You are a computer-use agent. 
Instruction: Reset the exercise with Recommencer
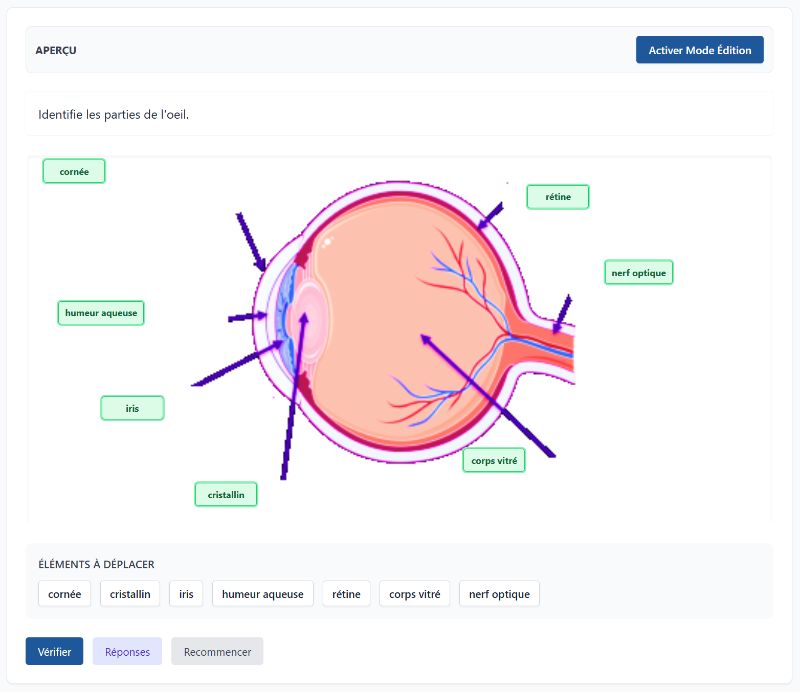pyautogui.click(x=217, y=652)
